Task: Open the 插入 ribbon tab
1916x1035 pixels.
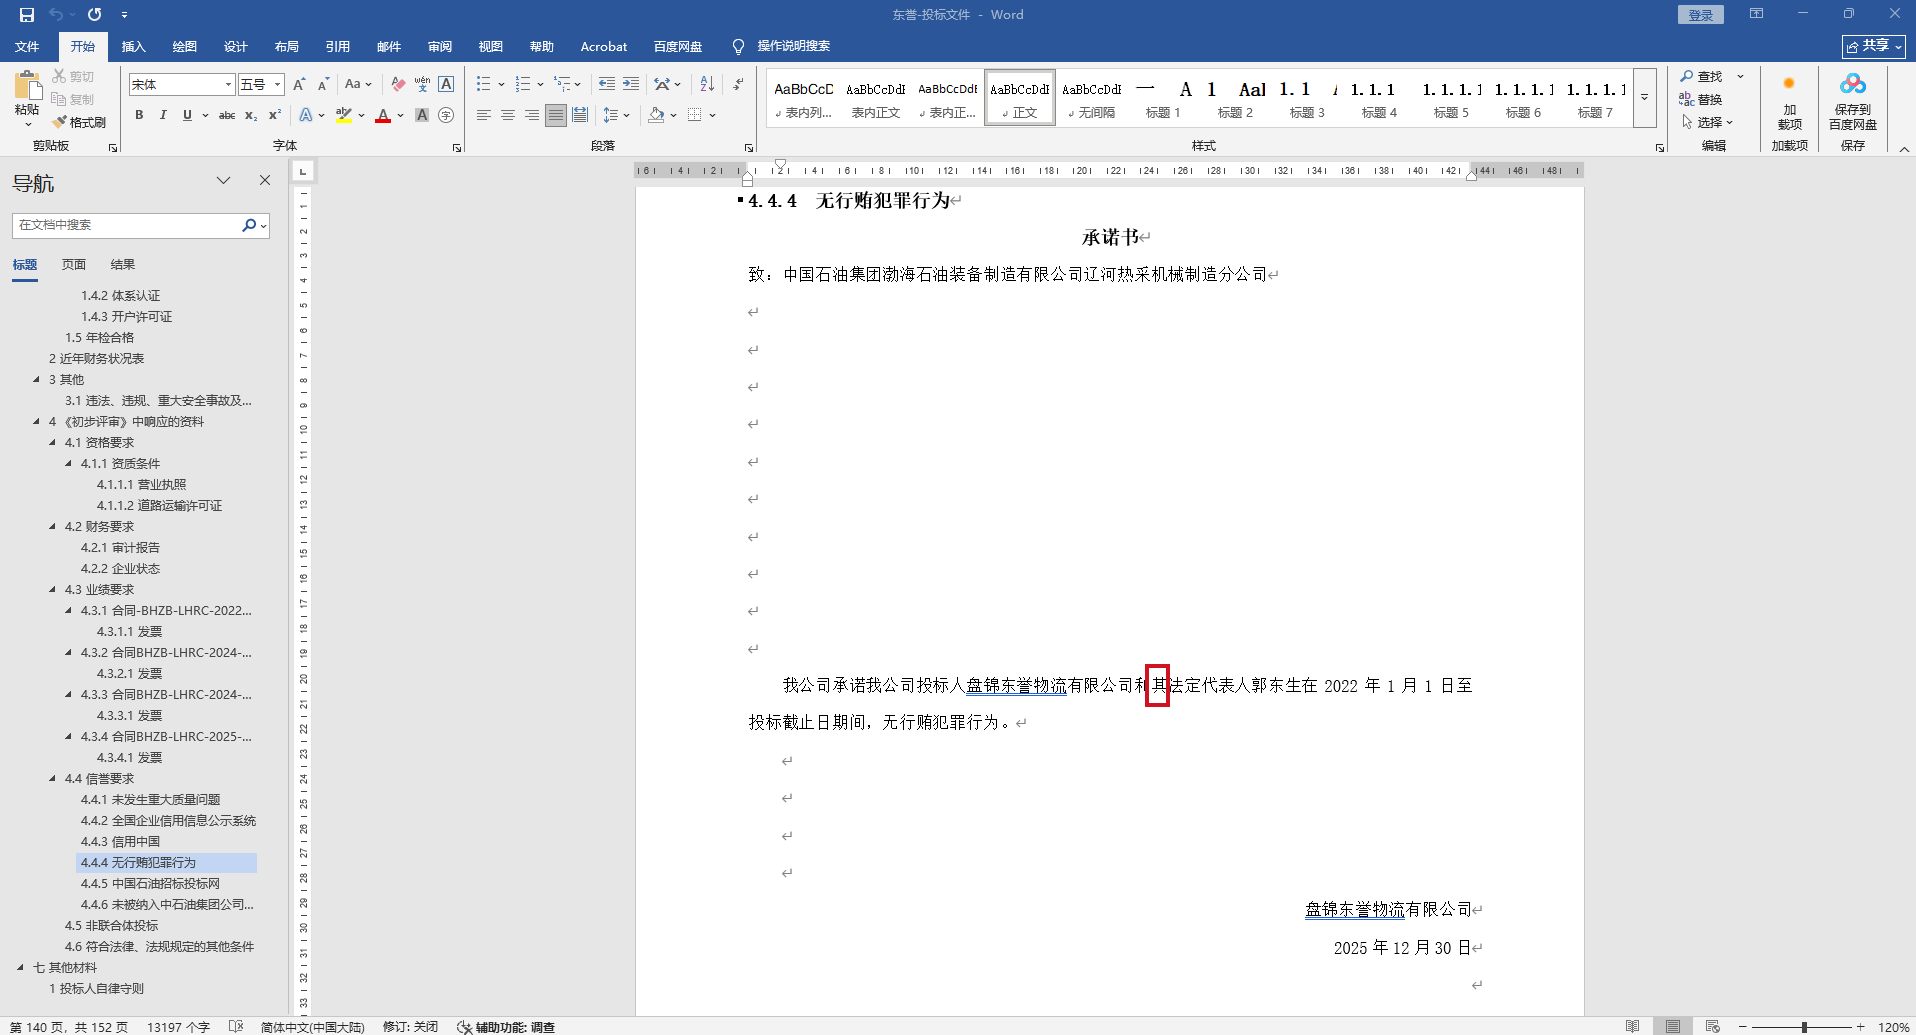Action: coord(133,46)
